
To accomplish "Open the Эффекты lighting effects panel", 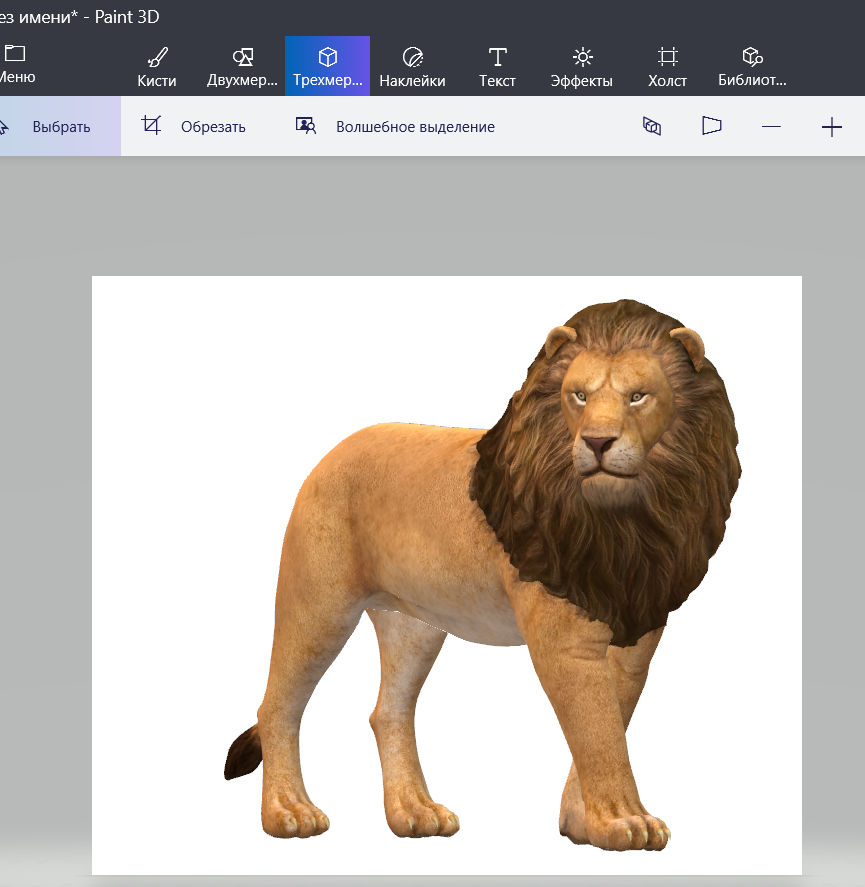I will (x=582, y=66).
